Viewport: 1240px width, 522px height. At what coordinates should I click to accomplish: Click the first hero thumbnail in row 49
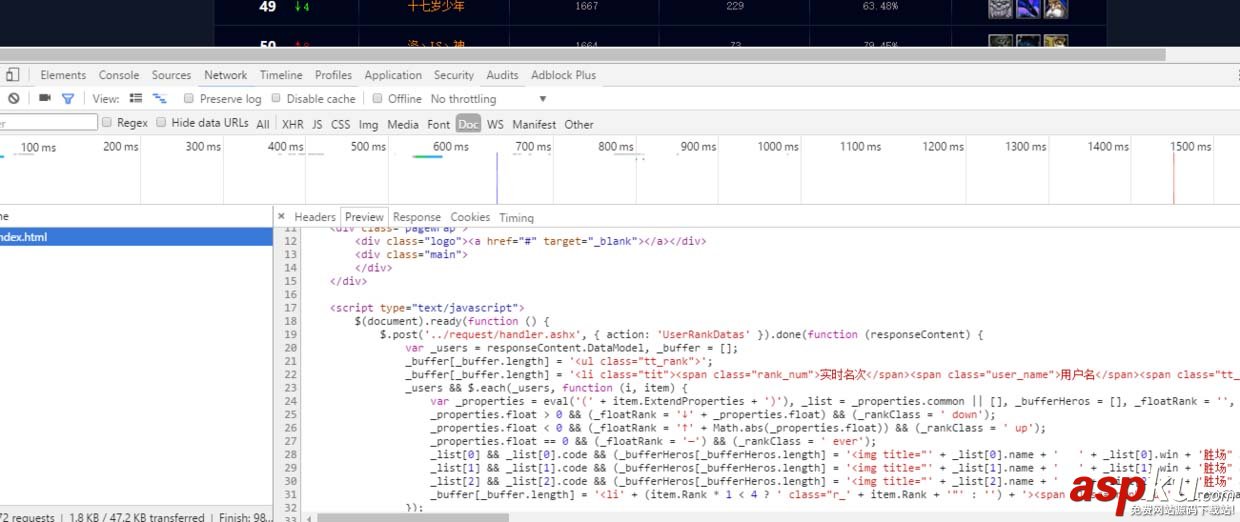[1000, 8]
